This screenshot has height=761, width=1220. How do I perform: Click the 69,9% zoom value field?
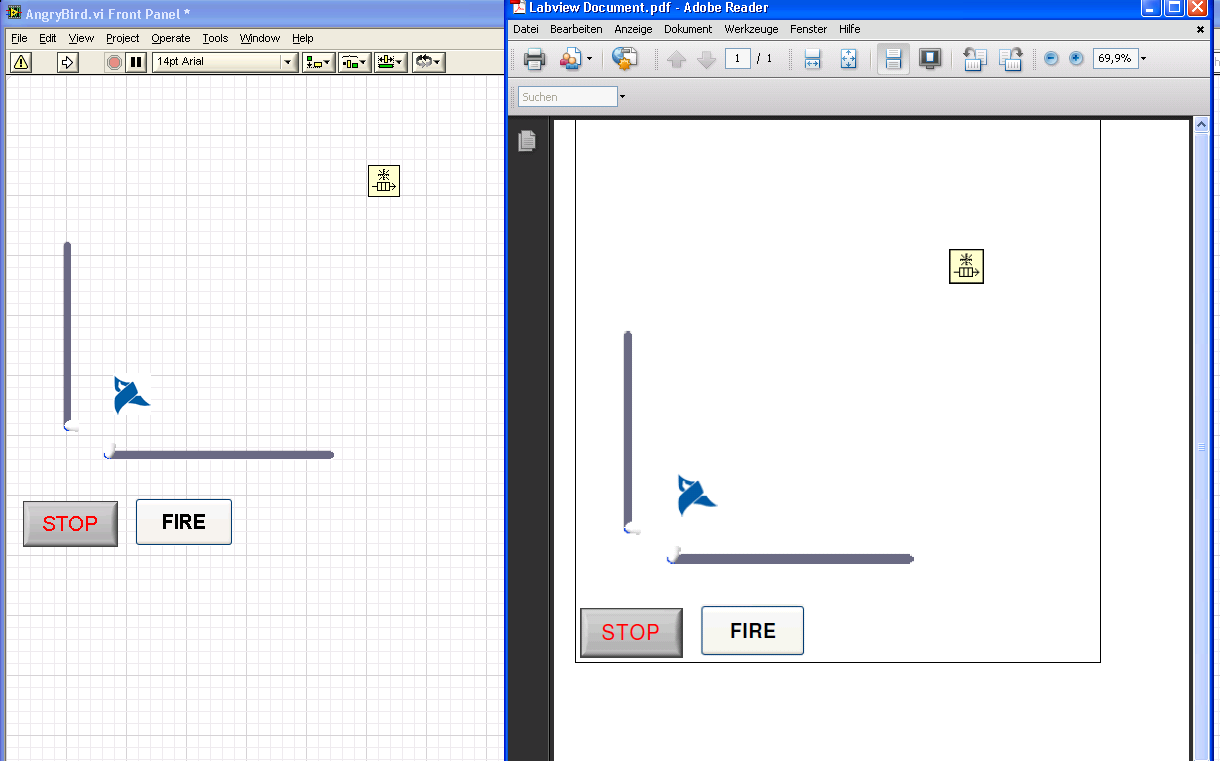point(1115,59)
